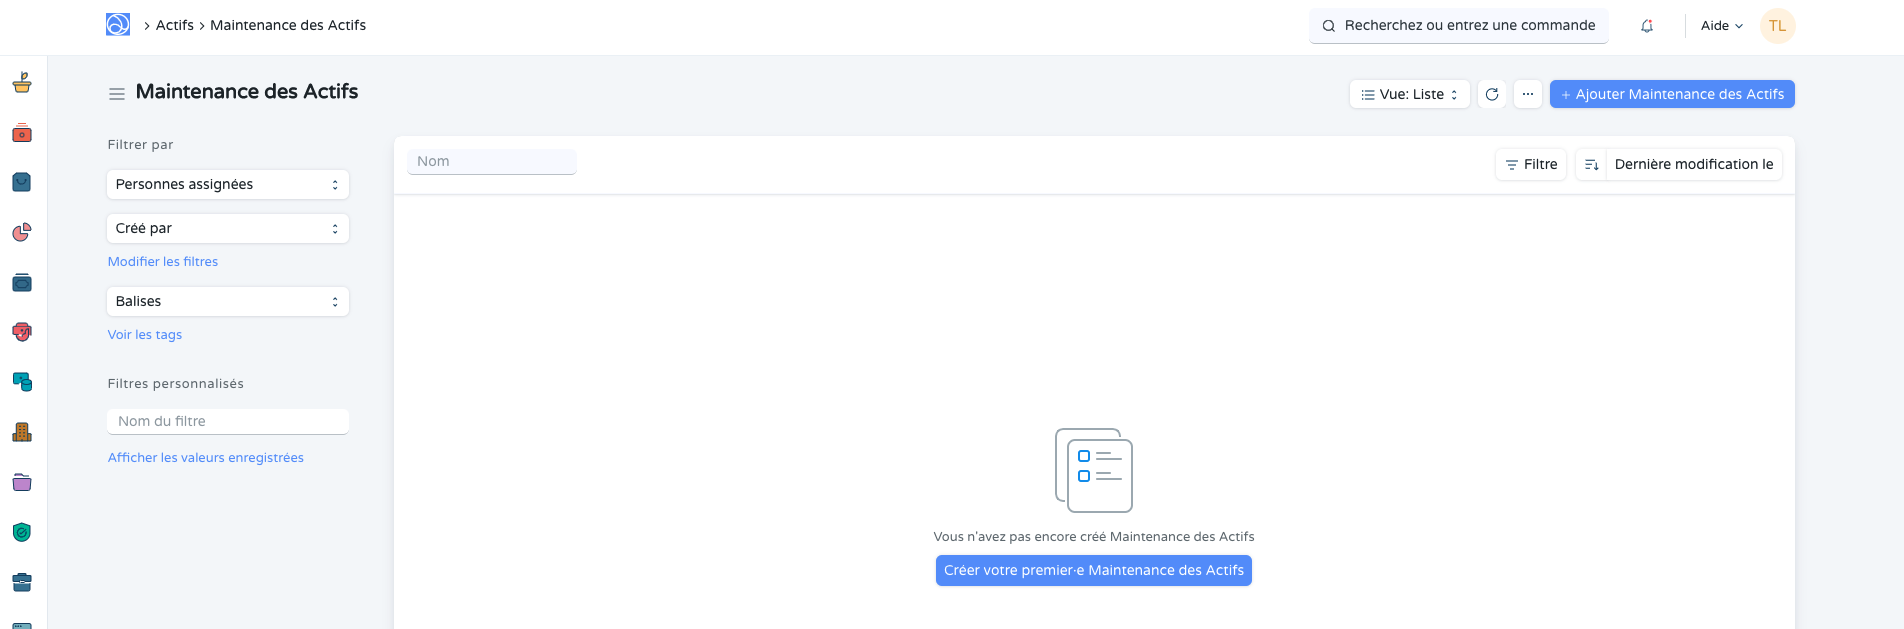Screen dimensions: 1904x629
Task: Expand the Créé par filter dropdown
Action: coord(228,228)
